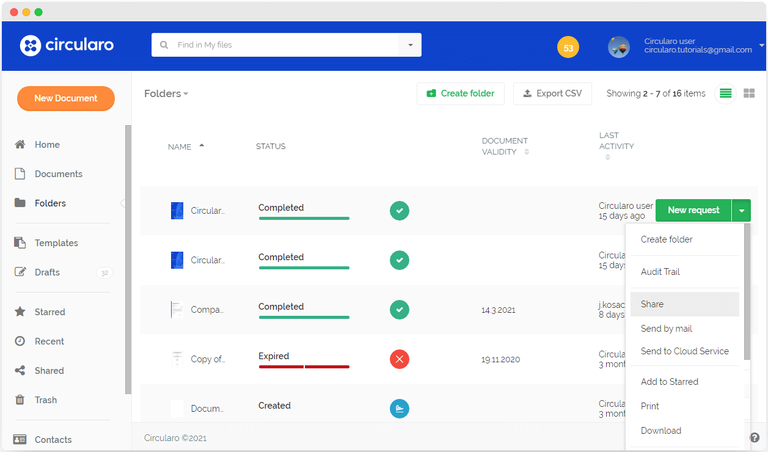
Task: Click the Home sidebar icon
Action: click(x=20, y=144)
